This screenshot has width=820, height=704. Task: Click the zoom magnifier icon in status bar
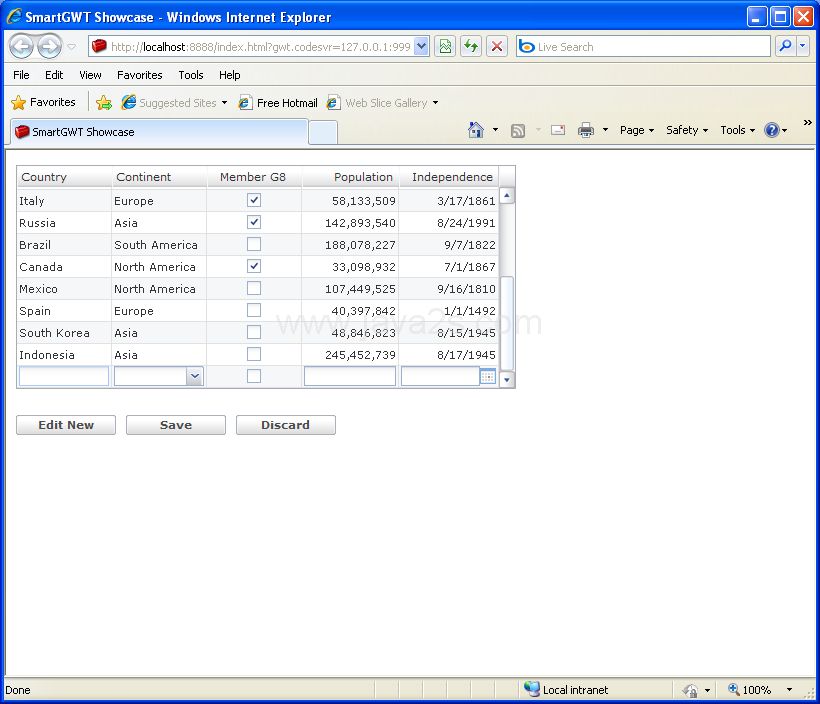pos(734,689)
